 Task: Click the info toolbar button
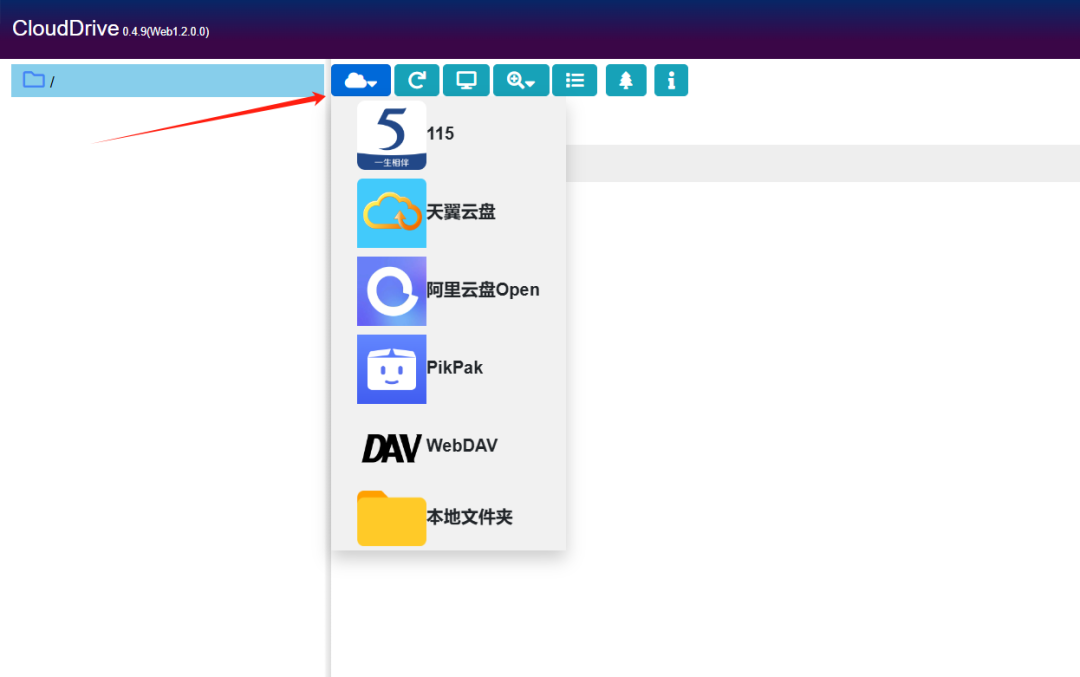pos(671,81)
